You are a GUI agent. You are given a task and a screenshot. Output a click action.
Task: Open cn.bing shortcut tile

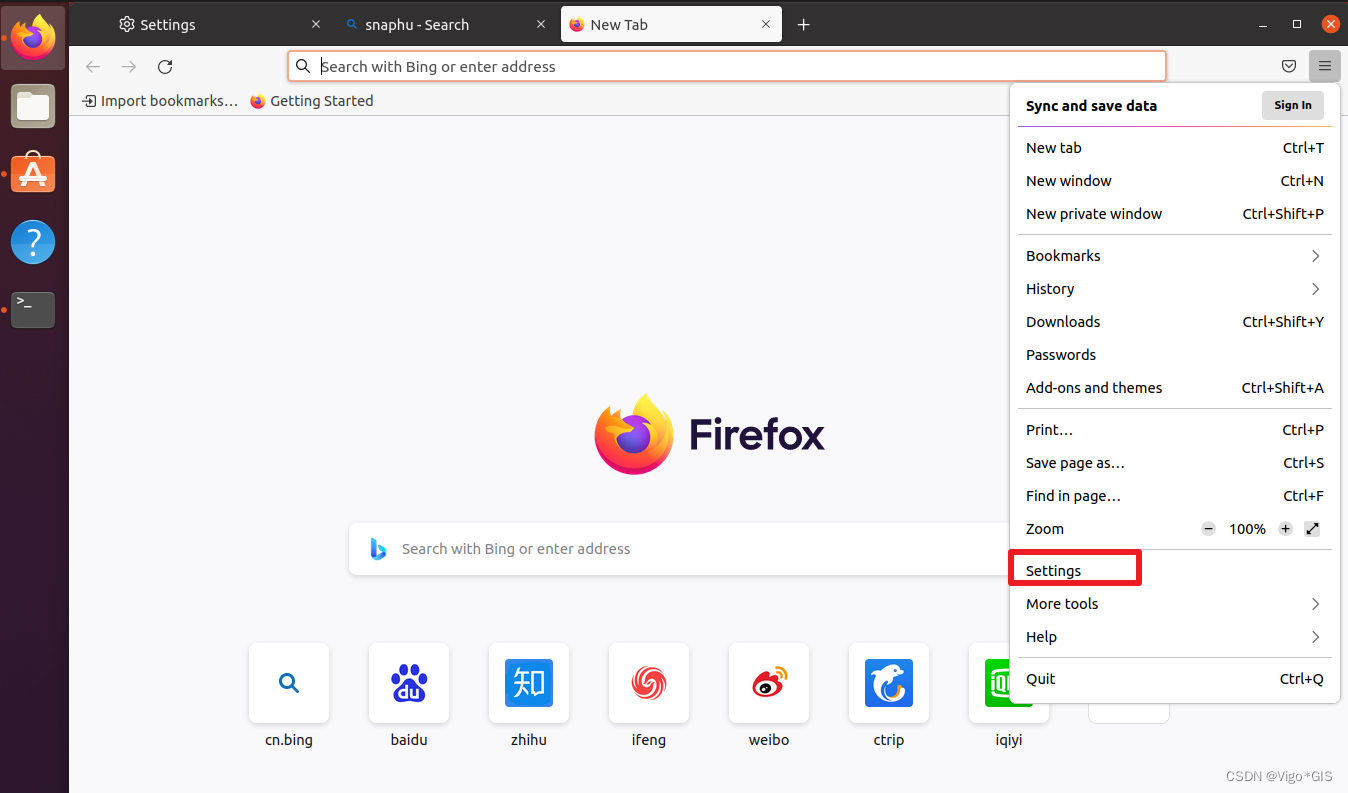(289, 683)
